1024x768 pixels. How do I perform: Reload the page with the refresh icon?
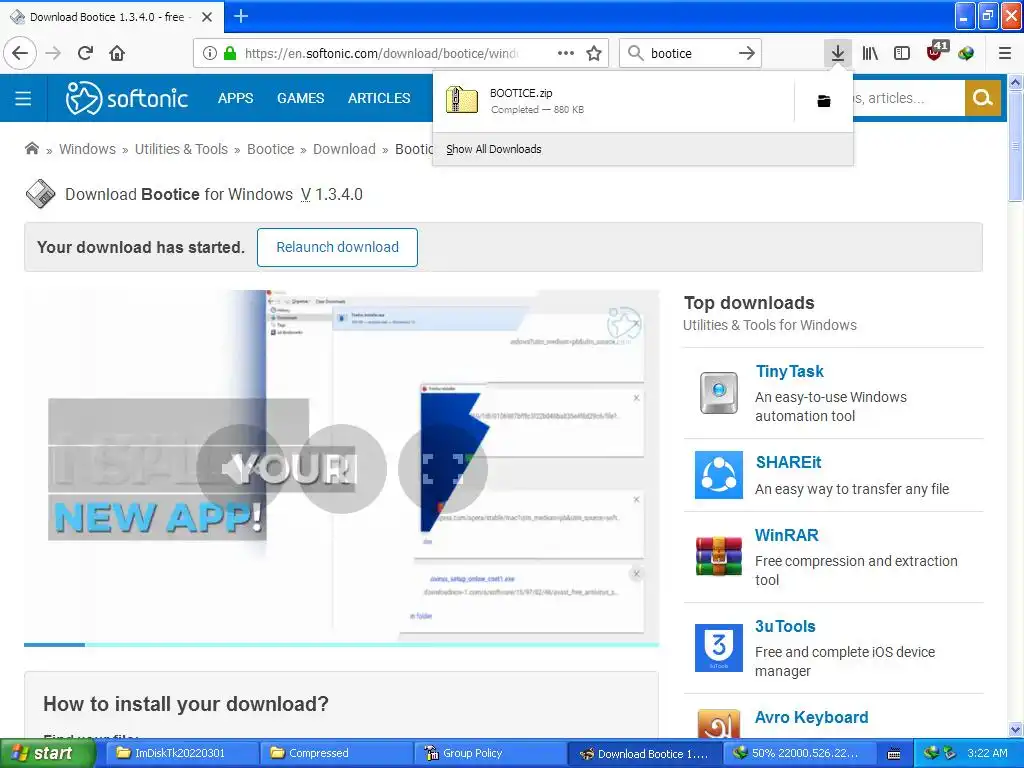(x=85, y=53)
